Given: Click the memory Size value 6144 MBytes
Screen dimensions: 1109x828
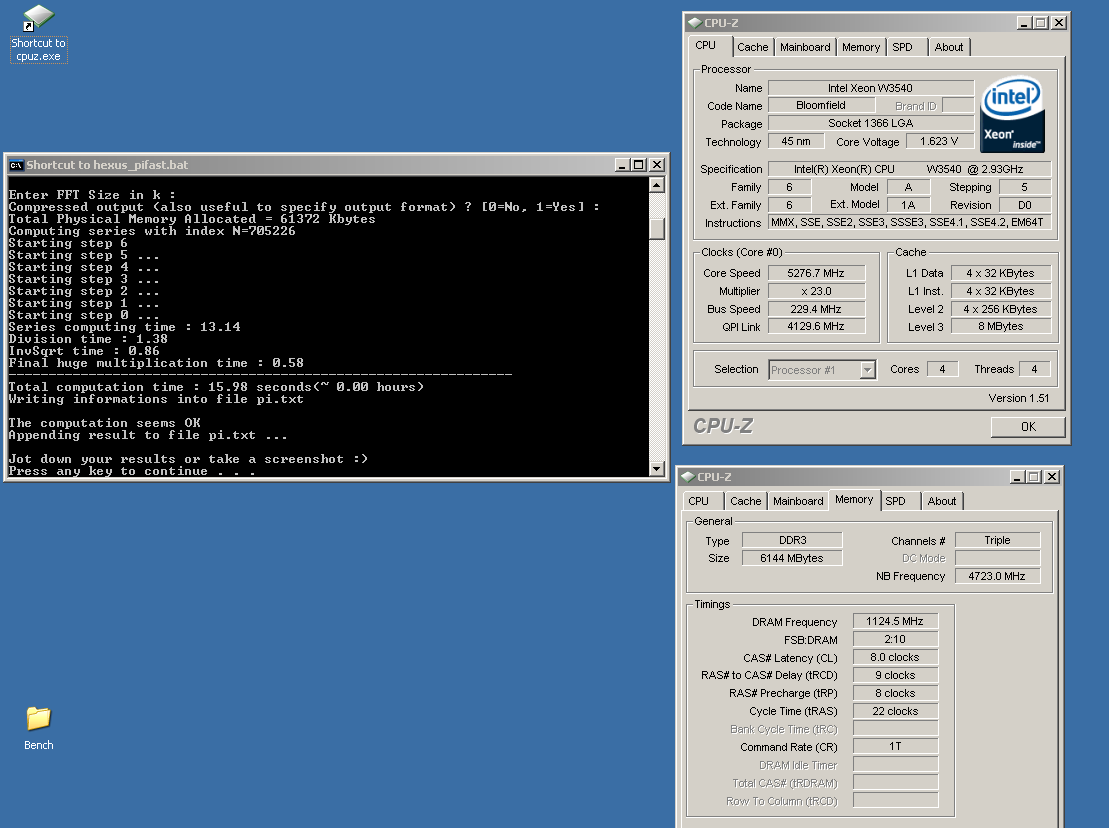Looking at the screenshot, I should point(792,558).
